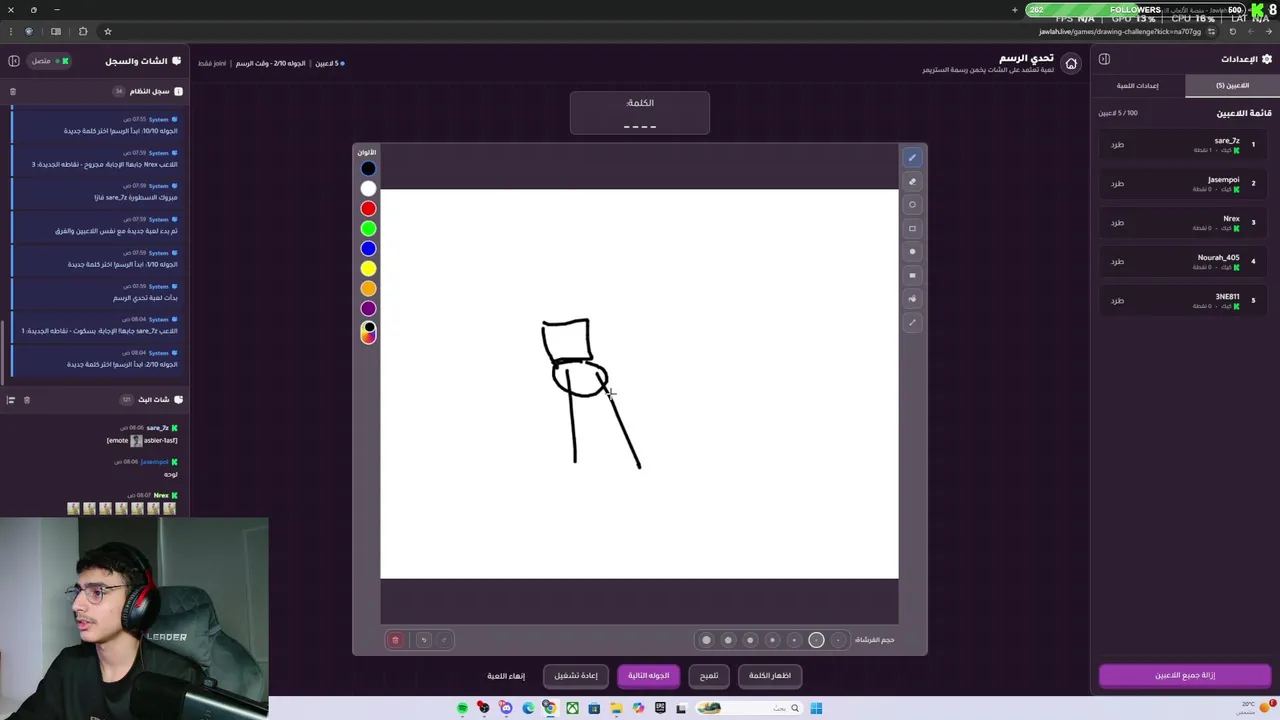Open the taskbar search icon
1280x720 pixels.
point(795,708)
